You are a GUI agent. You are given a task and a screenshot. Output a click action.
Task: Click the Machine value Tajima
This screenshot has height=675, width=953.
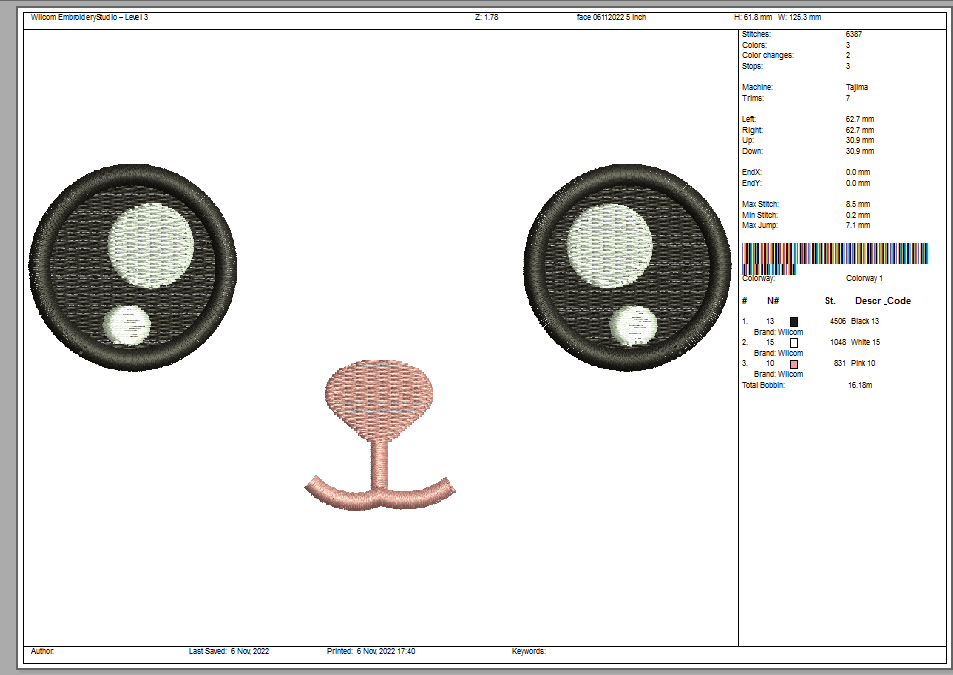click(857, 87)
